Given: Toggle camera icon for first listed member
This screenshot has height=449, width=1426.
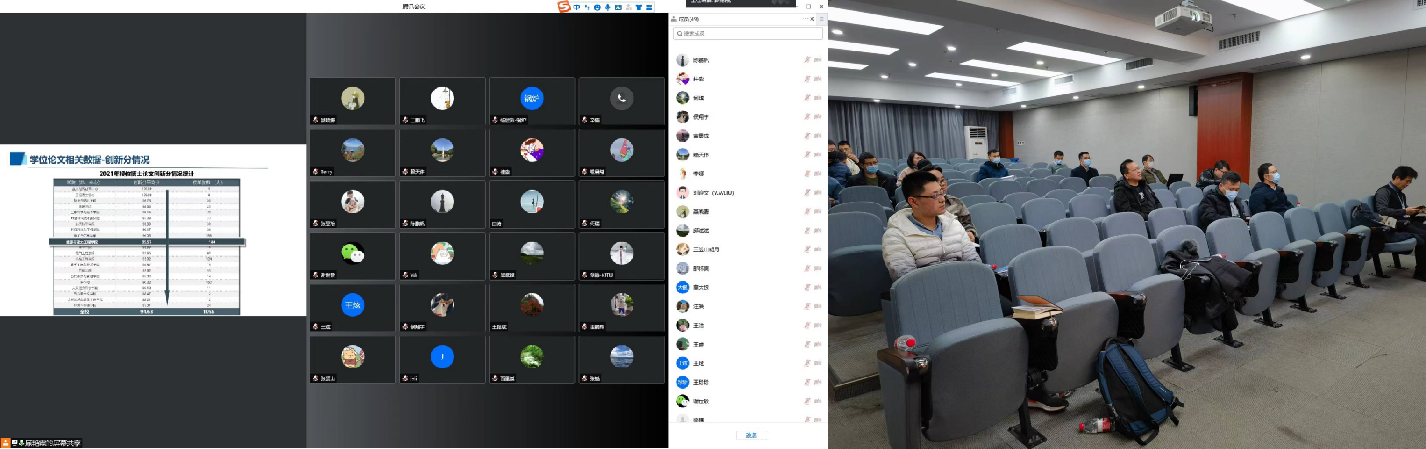Looking at the screenshot, I should pyautogui.click(x=818, y=60).
